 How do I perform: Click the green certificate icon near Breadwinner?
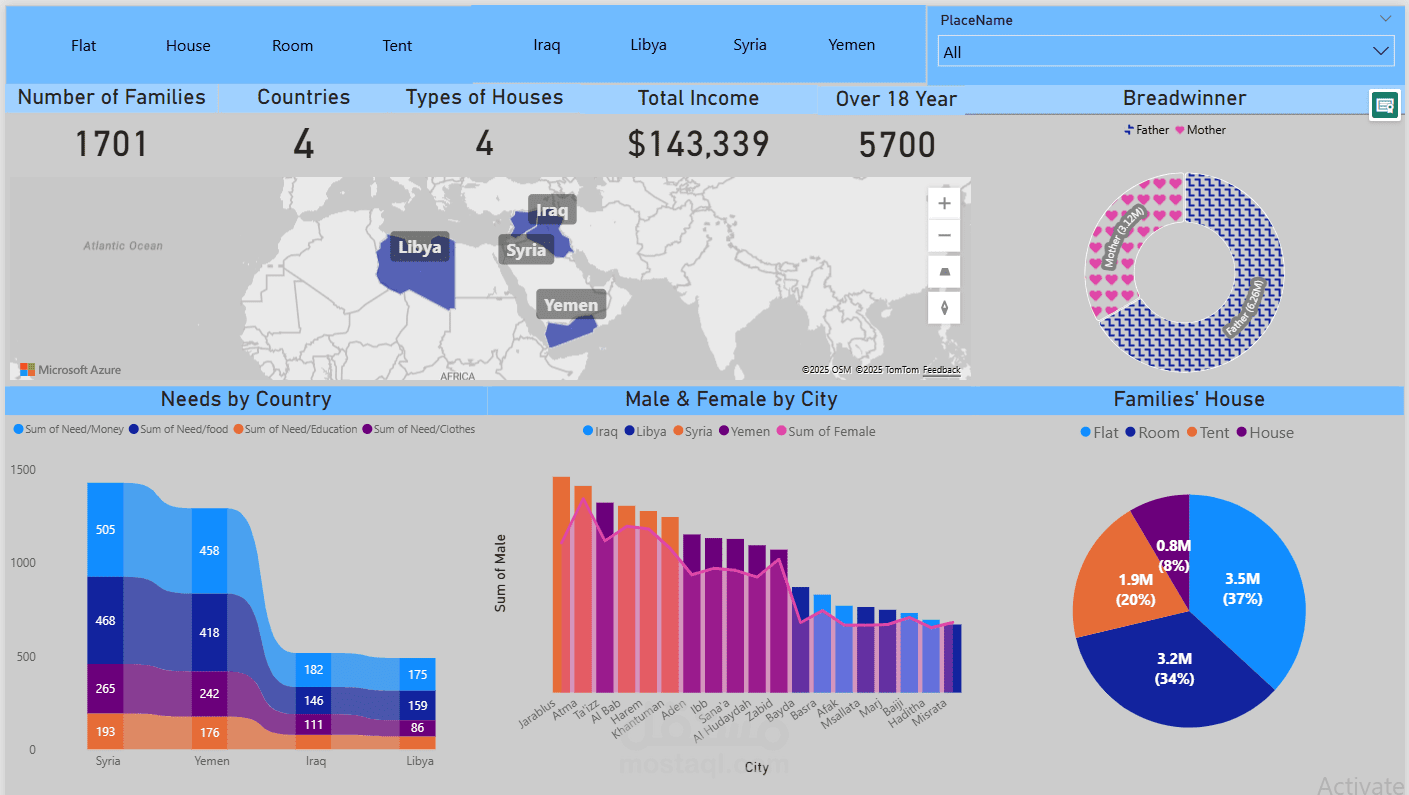pyautogui.click(x=1385, y=105)
